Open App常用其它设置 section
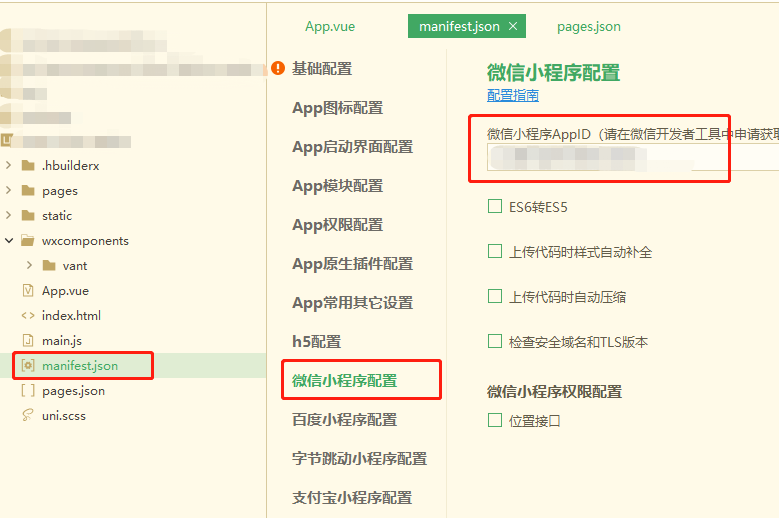Image resolution: width=779 pixels, height=518 pixels. coord(353,303)
